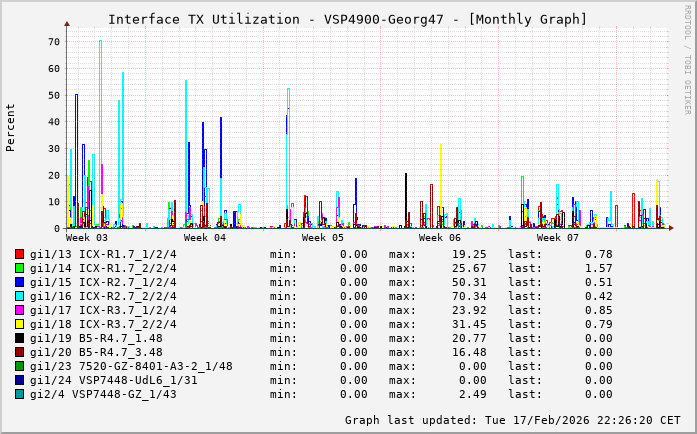Screen dimensions: 697x434
Task: Click the Week 05 x-axis label
Action: tap(322, 238)
